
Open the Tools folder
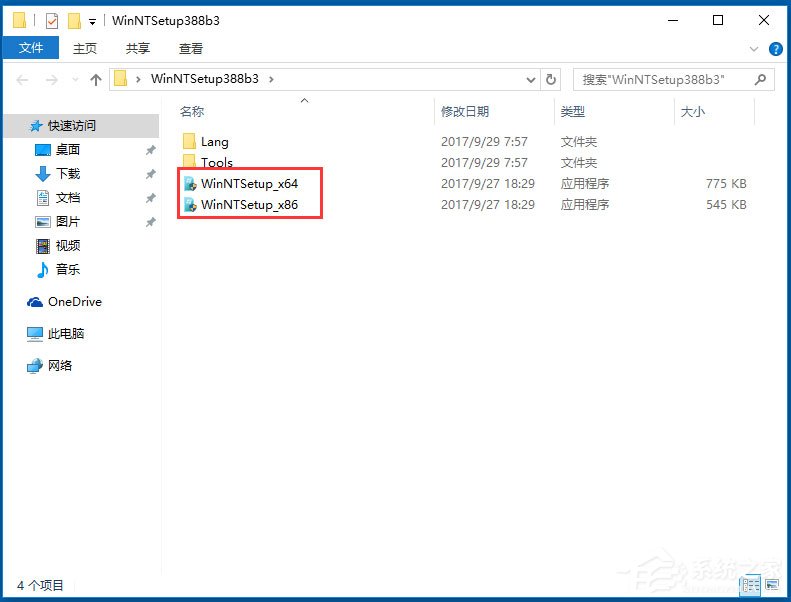pyautogui.click(x=217, y=162)
